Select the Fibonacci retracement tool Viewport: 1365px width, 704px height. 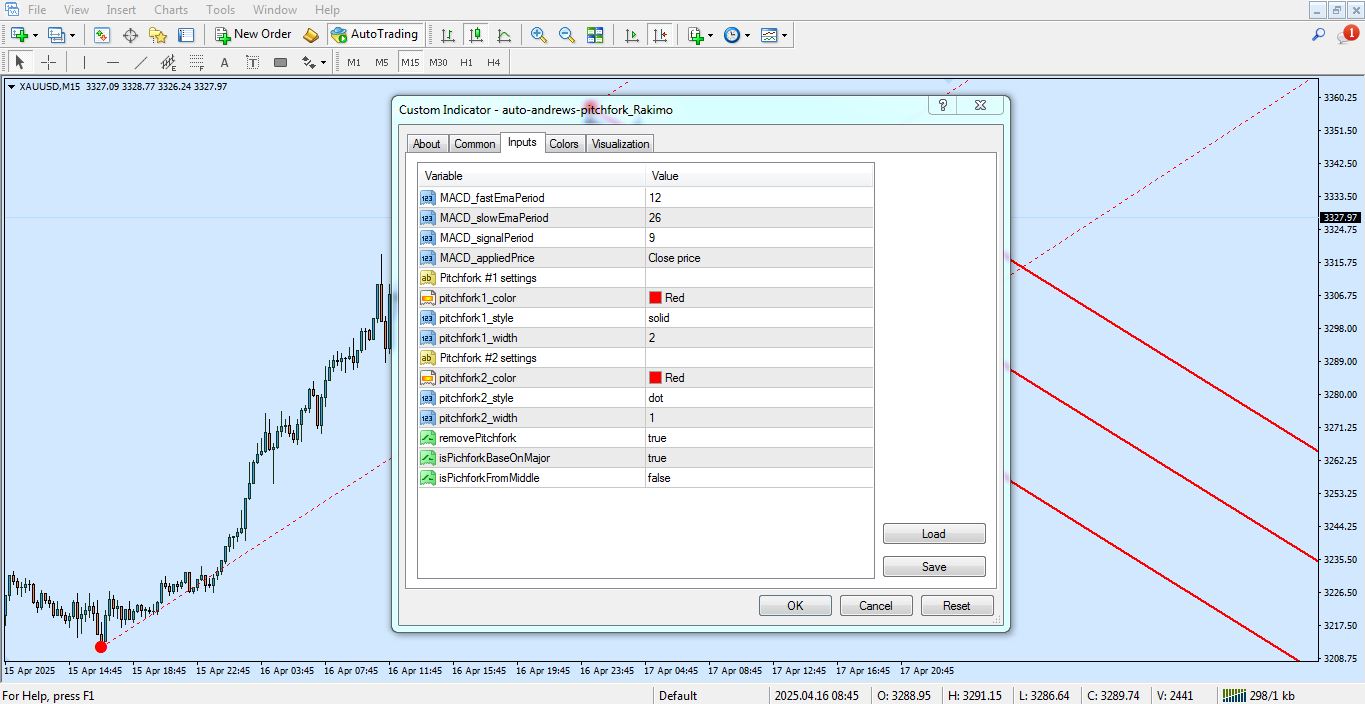pos(197,62)
